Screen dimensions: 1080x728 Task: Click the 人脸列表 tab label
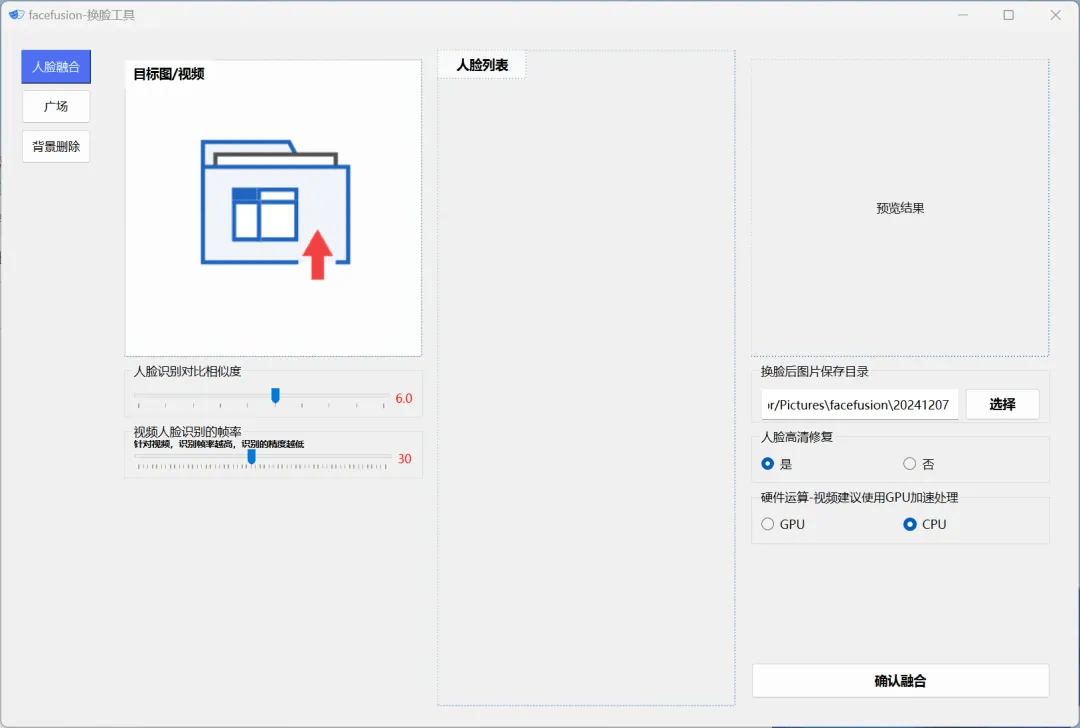tap(481, 64)
